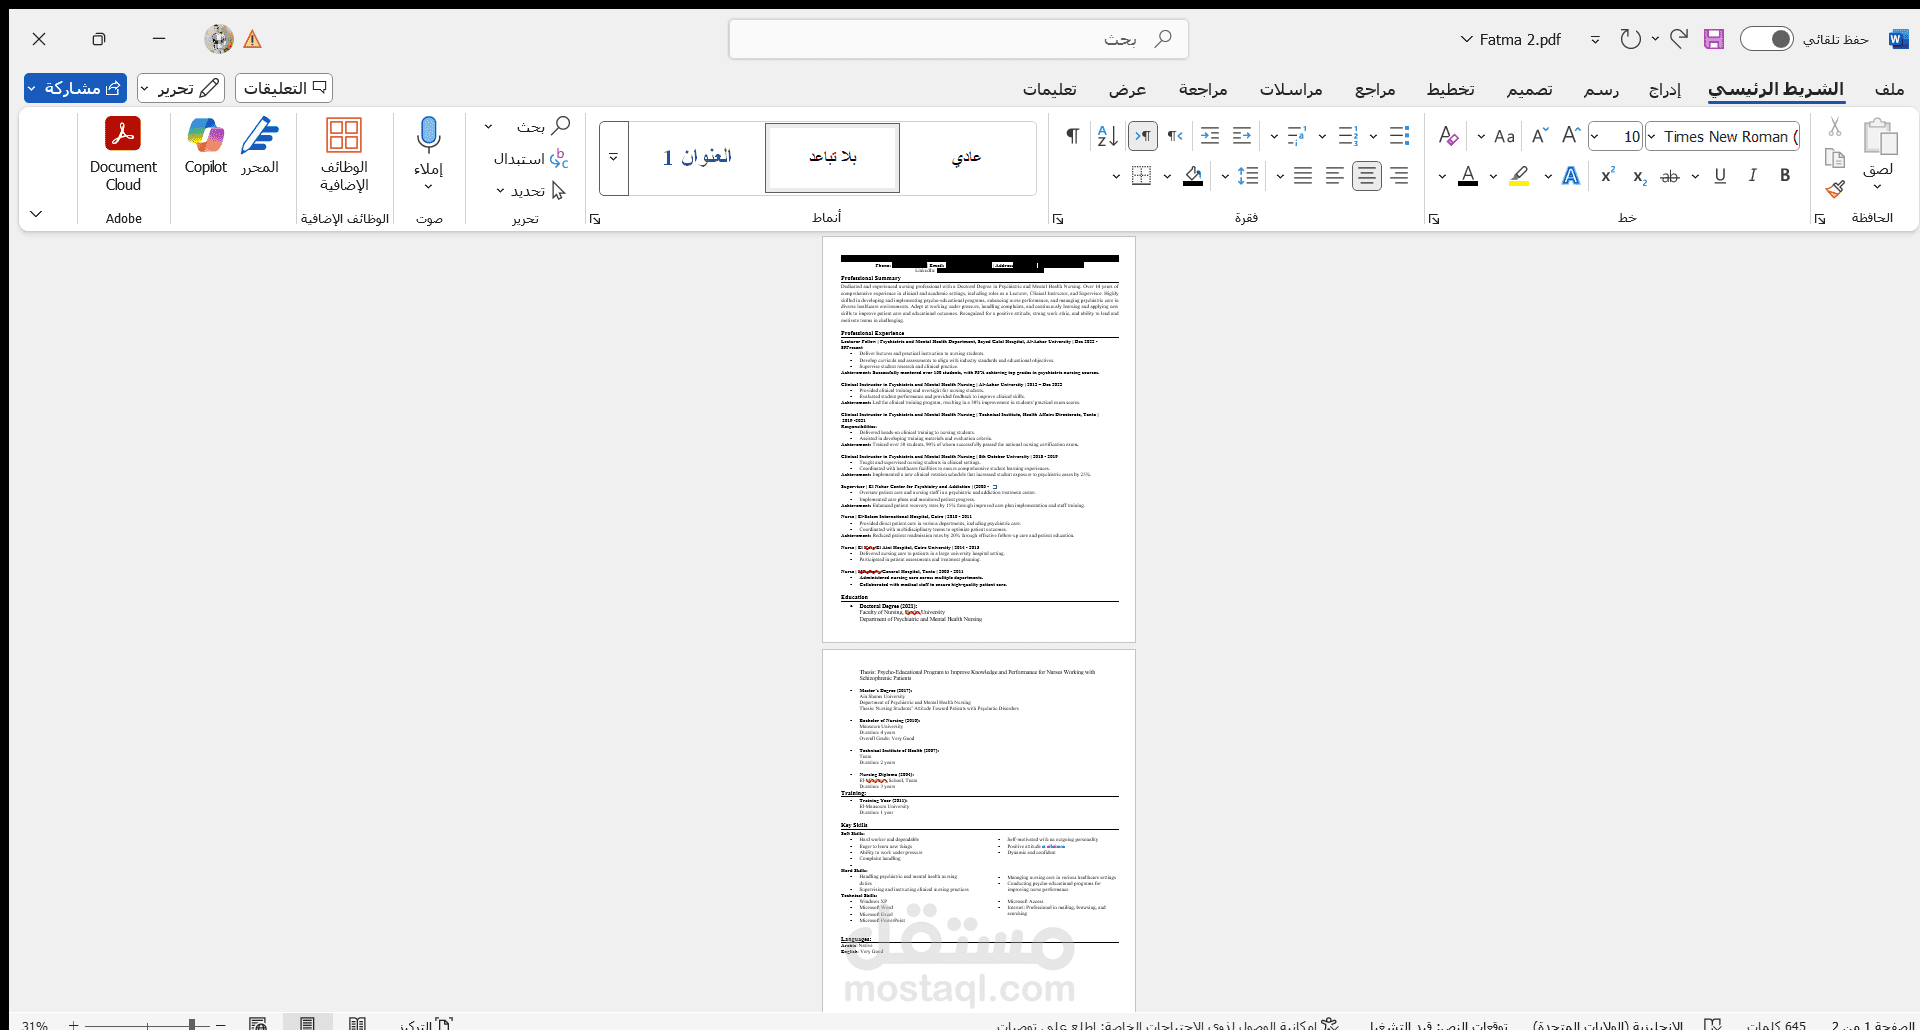
Task: Click the zoom slider in the status bar
Action: tap(147, 1024)
